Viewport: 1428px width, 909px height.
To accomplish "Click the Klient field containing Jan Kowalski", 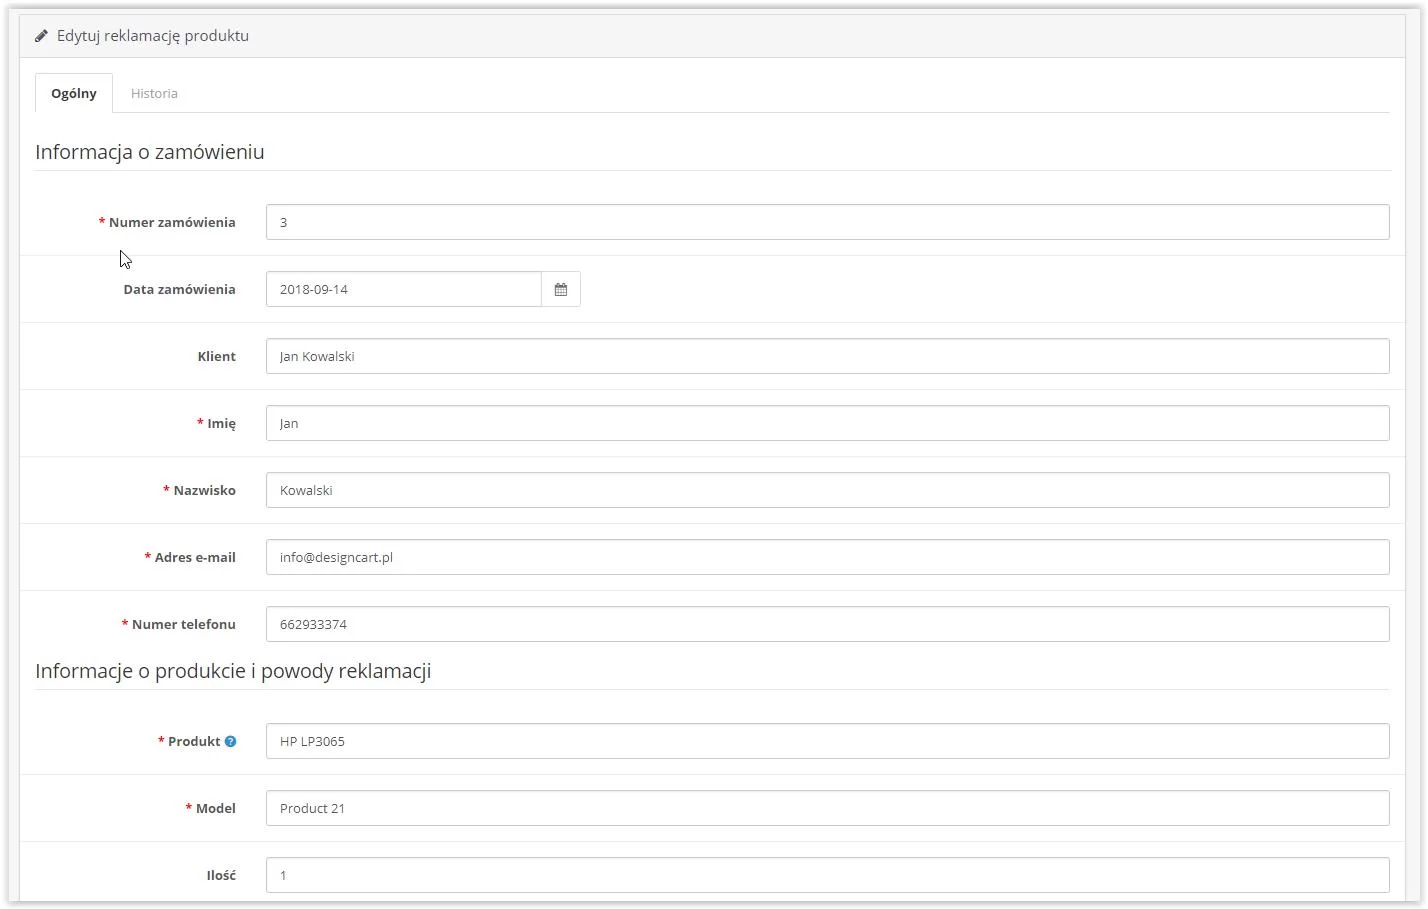I will (x=827, y=356).
